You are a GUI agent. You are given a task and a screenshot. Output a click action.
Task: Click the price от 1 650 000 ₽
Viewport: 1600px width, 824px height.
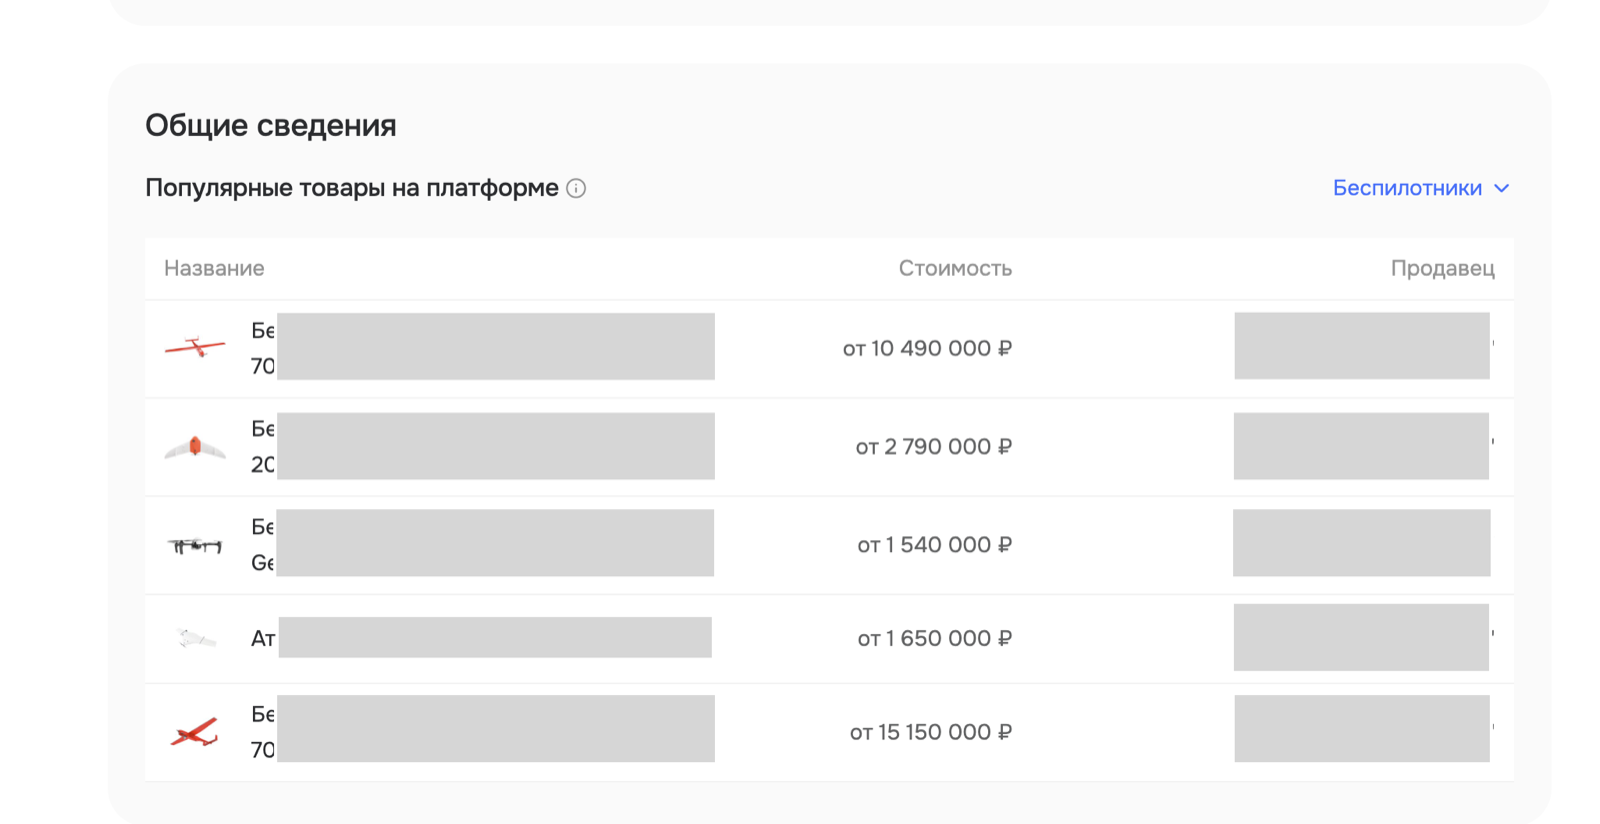tap(935, 638)
